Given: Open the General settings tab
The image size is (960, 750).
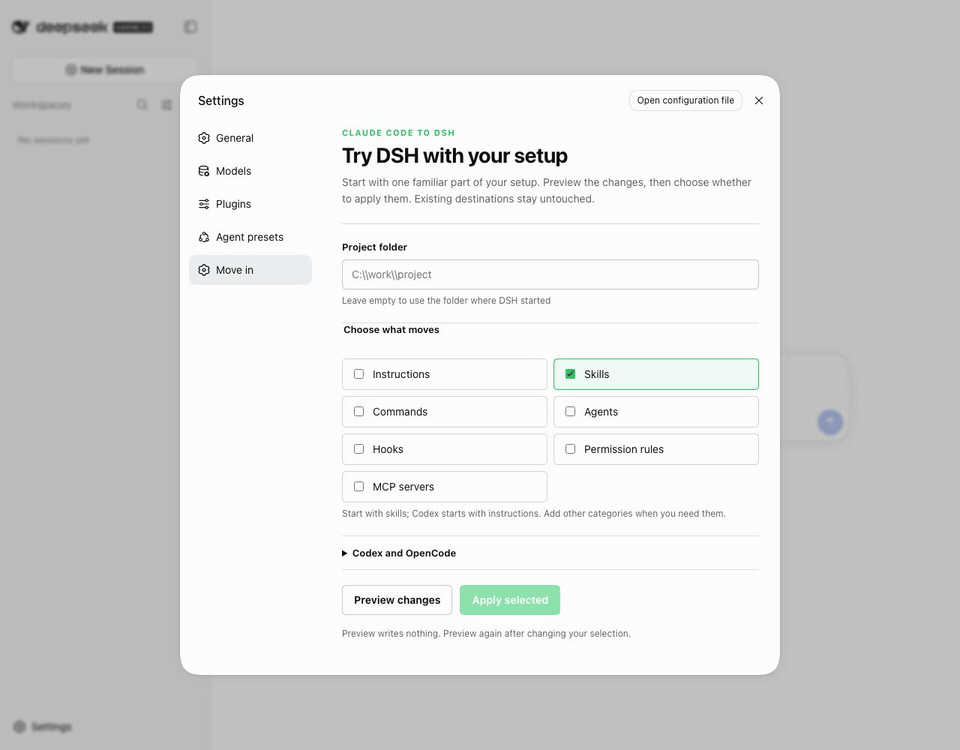Looking at the screenshot, I should point(250,138).
